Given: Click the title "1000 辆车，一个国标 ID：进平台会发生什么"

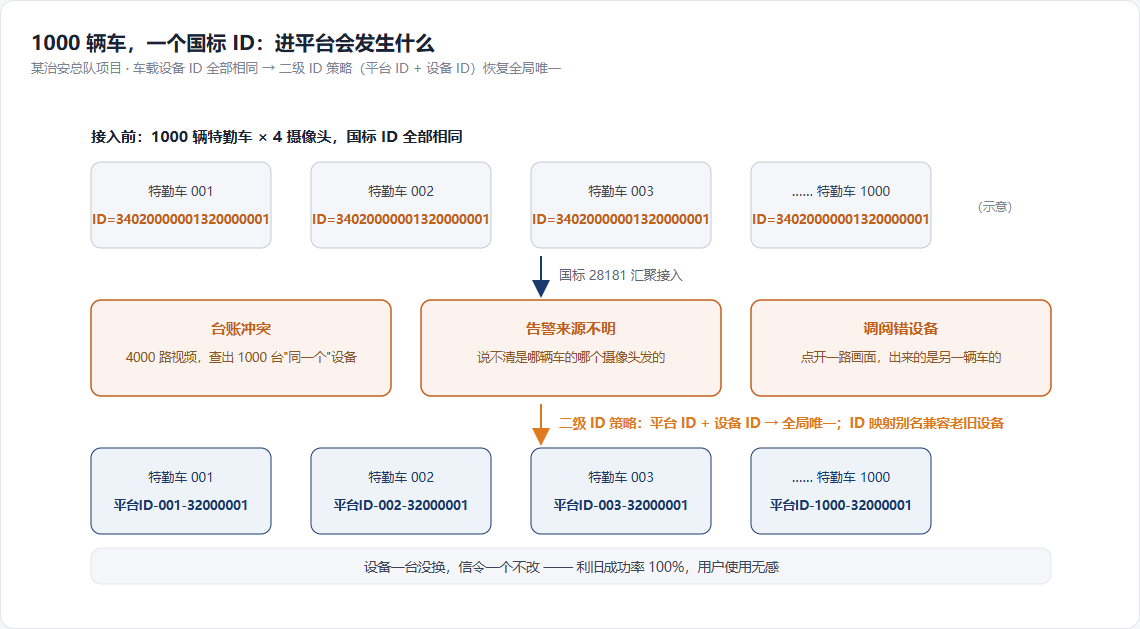Looking at the screenshot, I should [x=233, y=43].
